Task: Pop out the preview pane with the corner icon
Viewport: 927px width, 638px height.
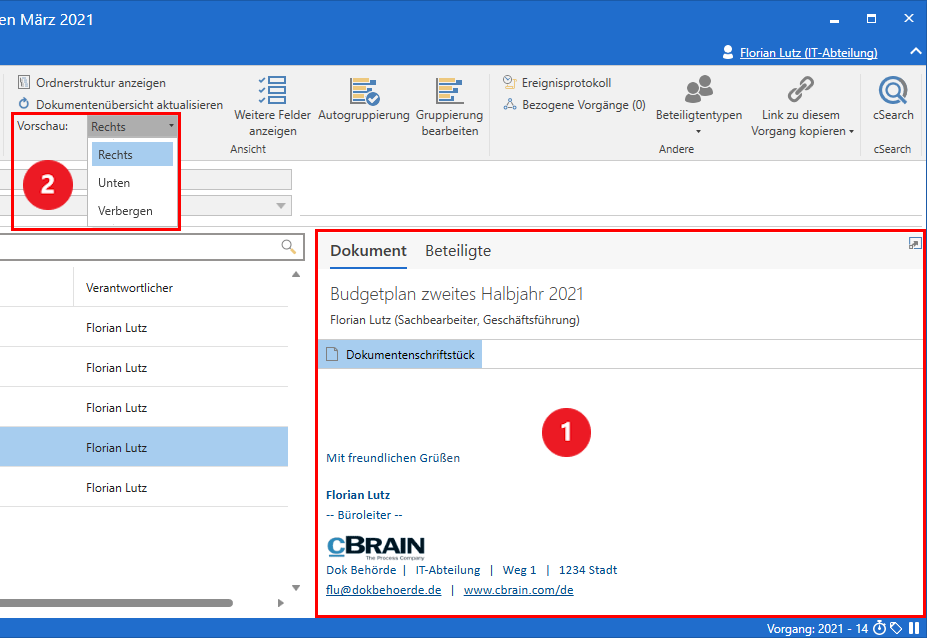Action: (914, 244)
